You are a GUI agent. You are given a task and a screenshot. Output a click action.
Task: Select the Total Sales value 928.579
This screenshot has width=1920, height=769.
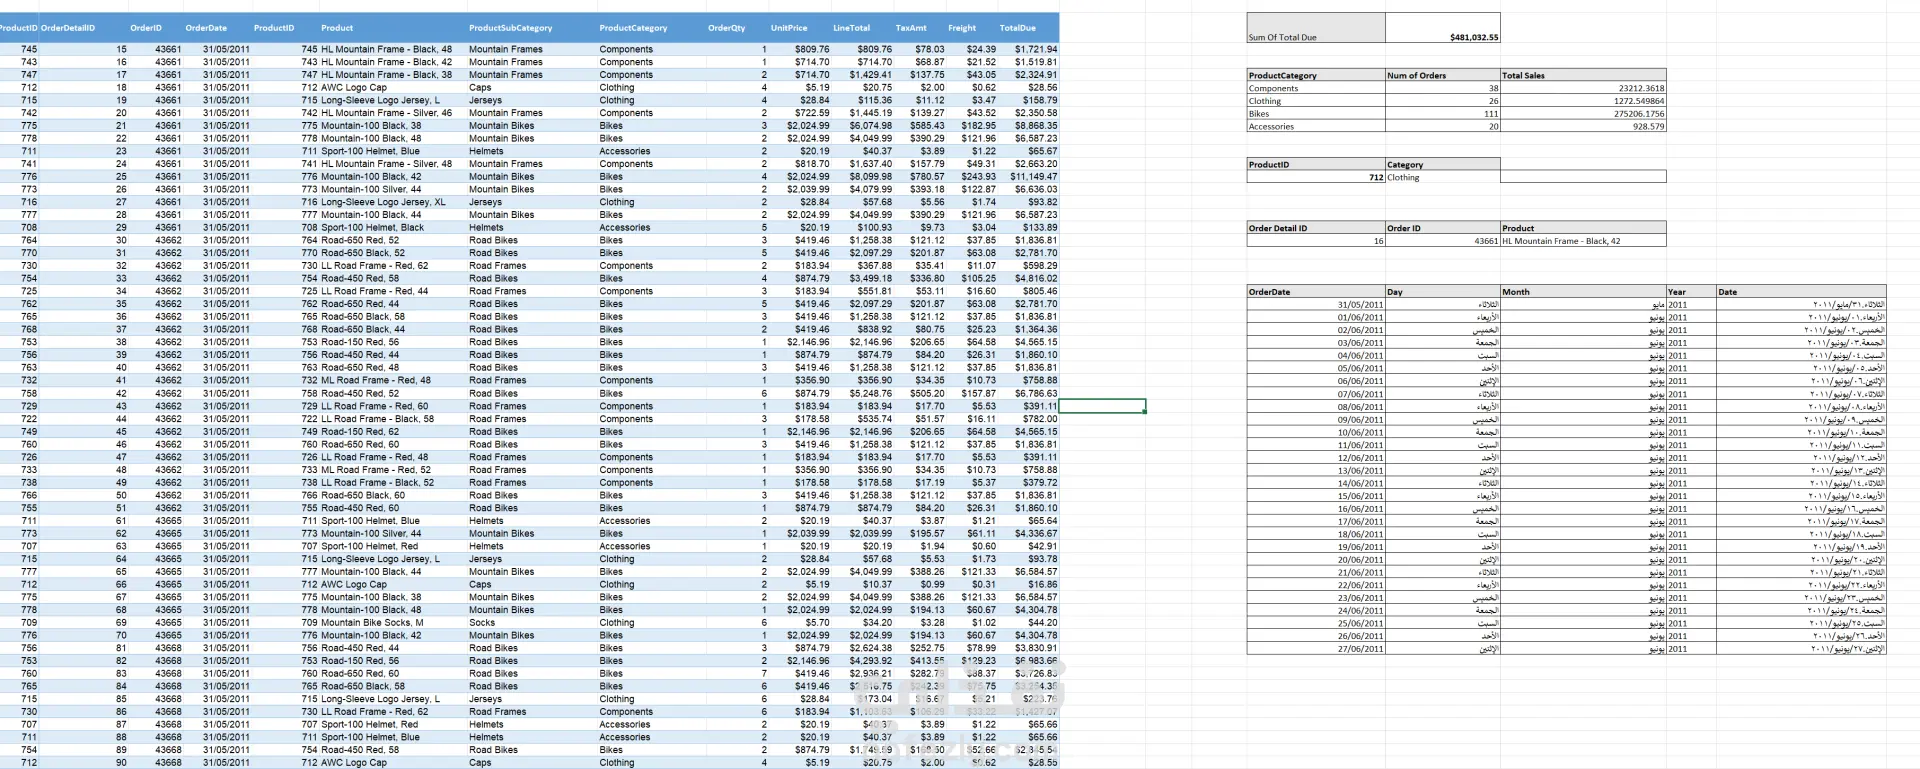pyautogui.click(x=1583, y=126)
